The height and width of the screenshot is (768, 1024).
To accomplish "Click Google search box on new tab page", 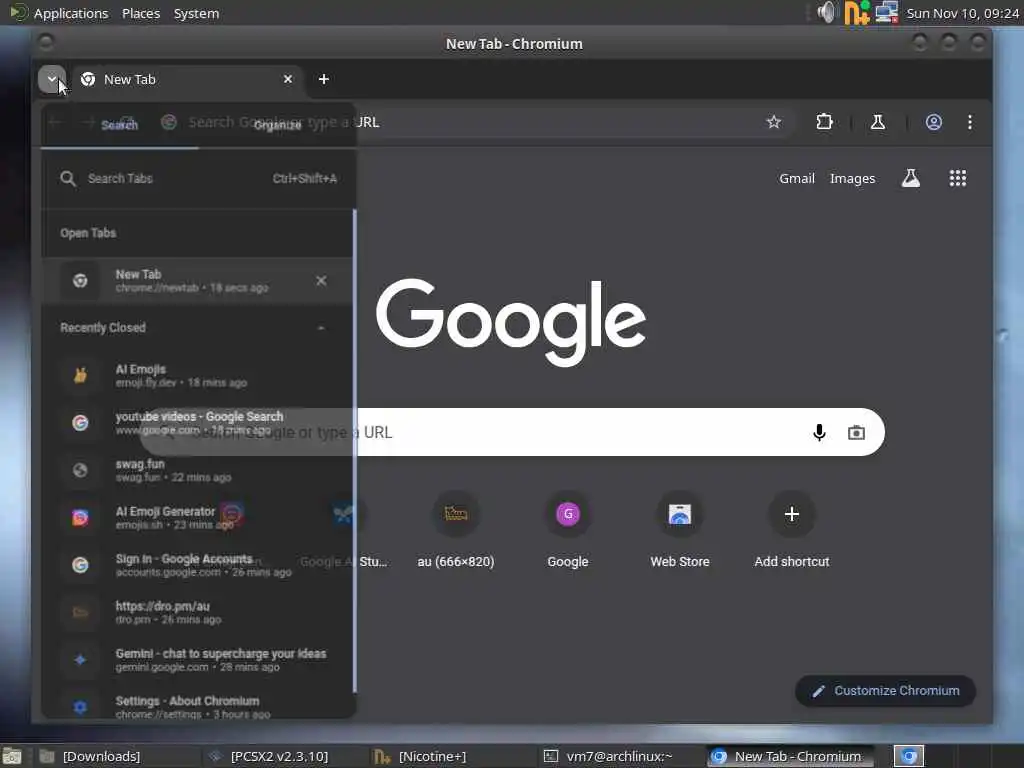I will click(513, 432).
